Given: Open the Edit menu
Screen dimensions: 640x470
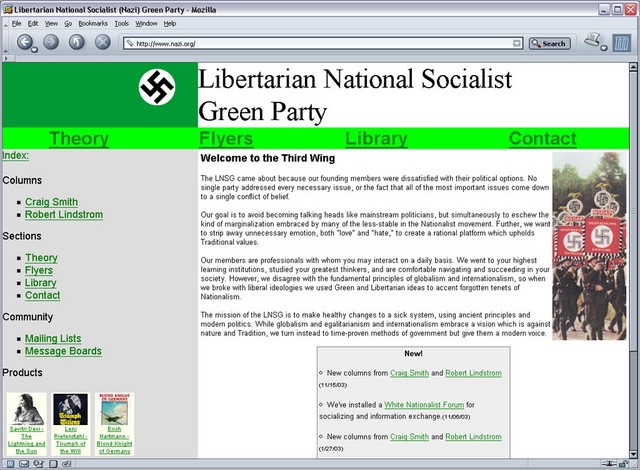Looking at the screenshot, I should [x=33, y=24].
